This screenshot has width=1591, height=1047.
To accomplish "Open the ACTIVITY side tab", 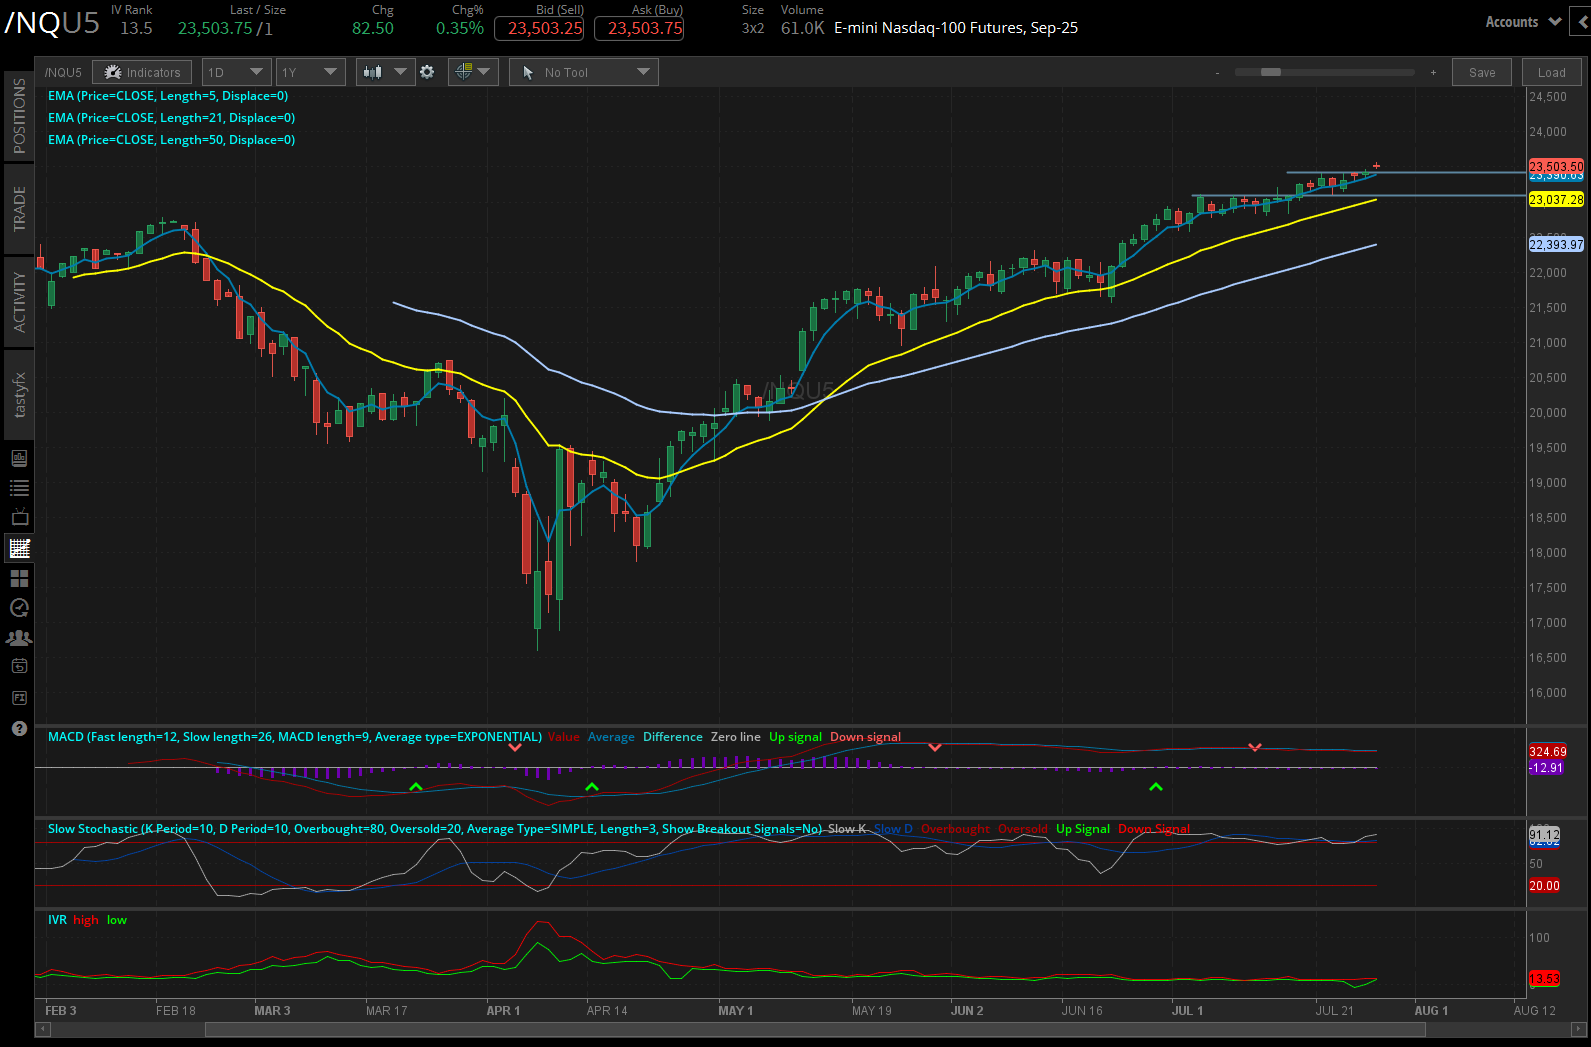I will click(19, 302).
